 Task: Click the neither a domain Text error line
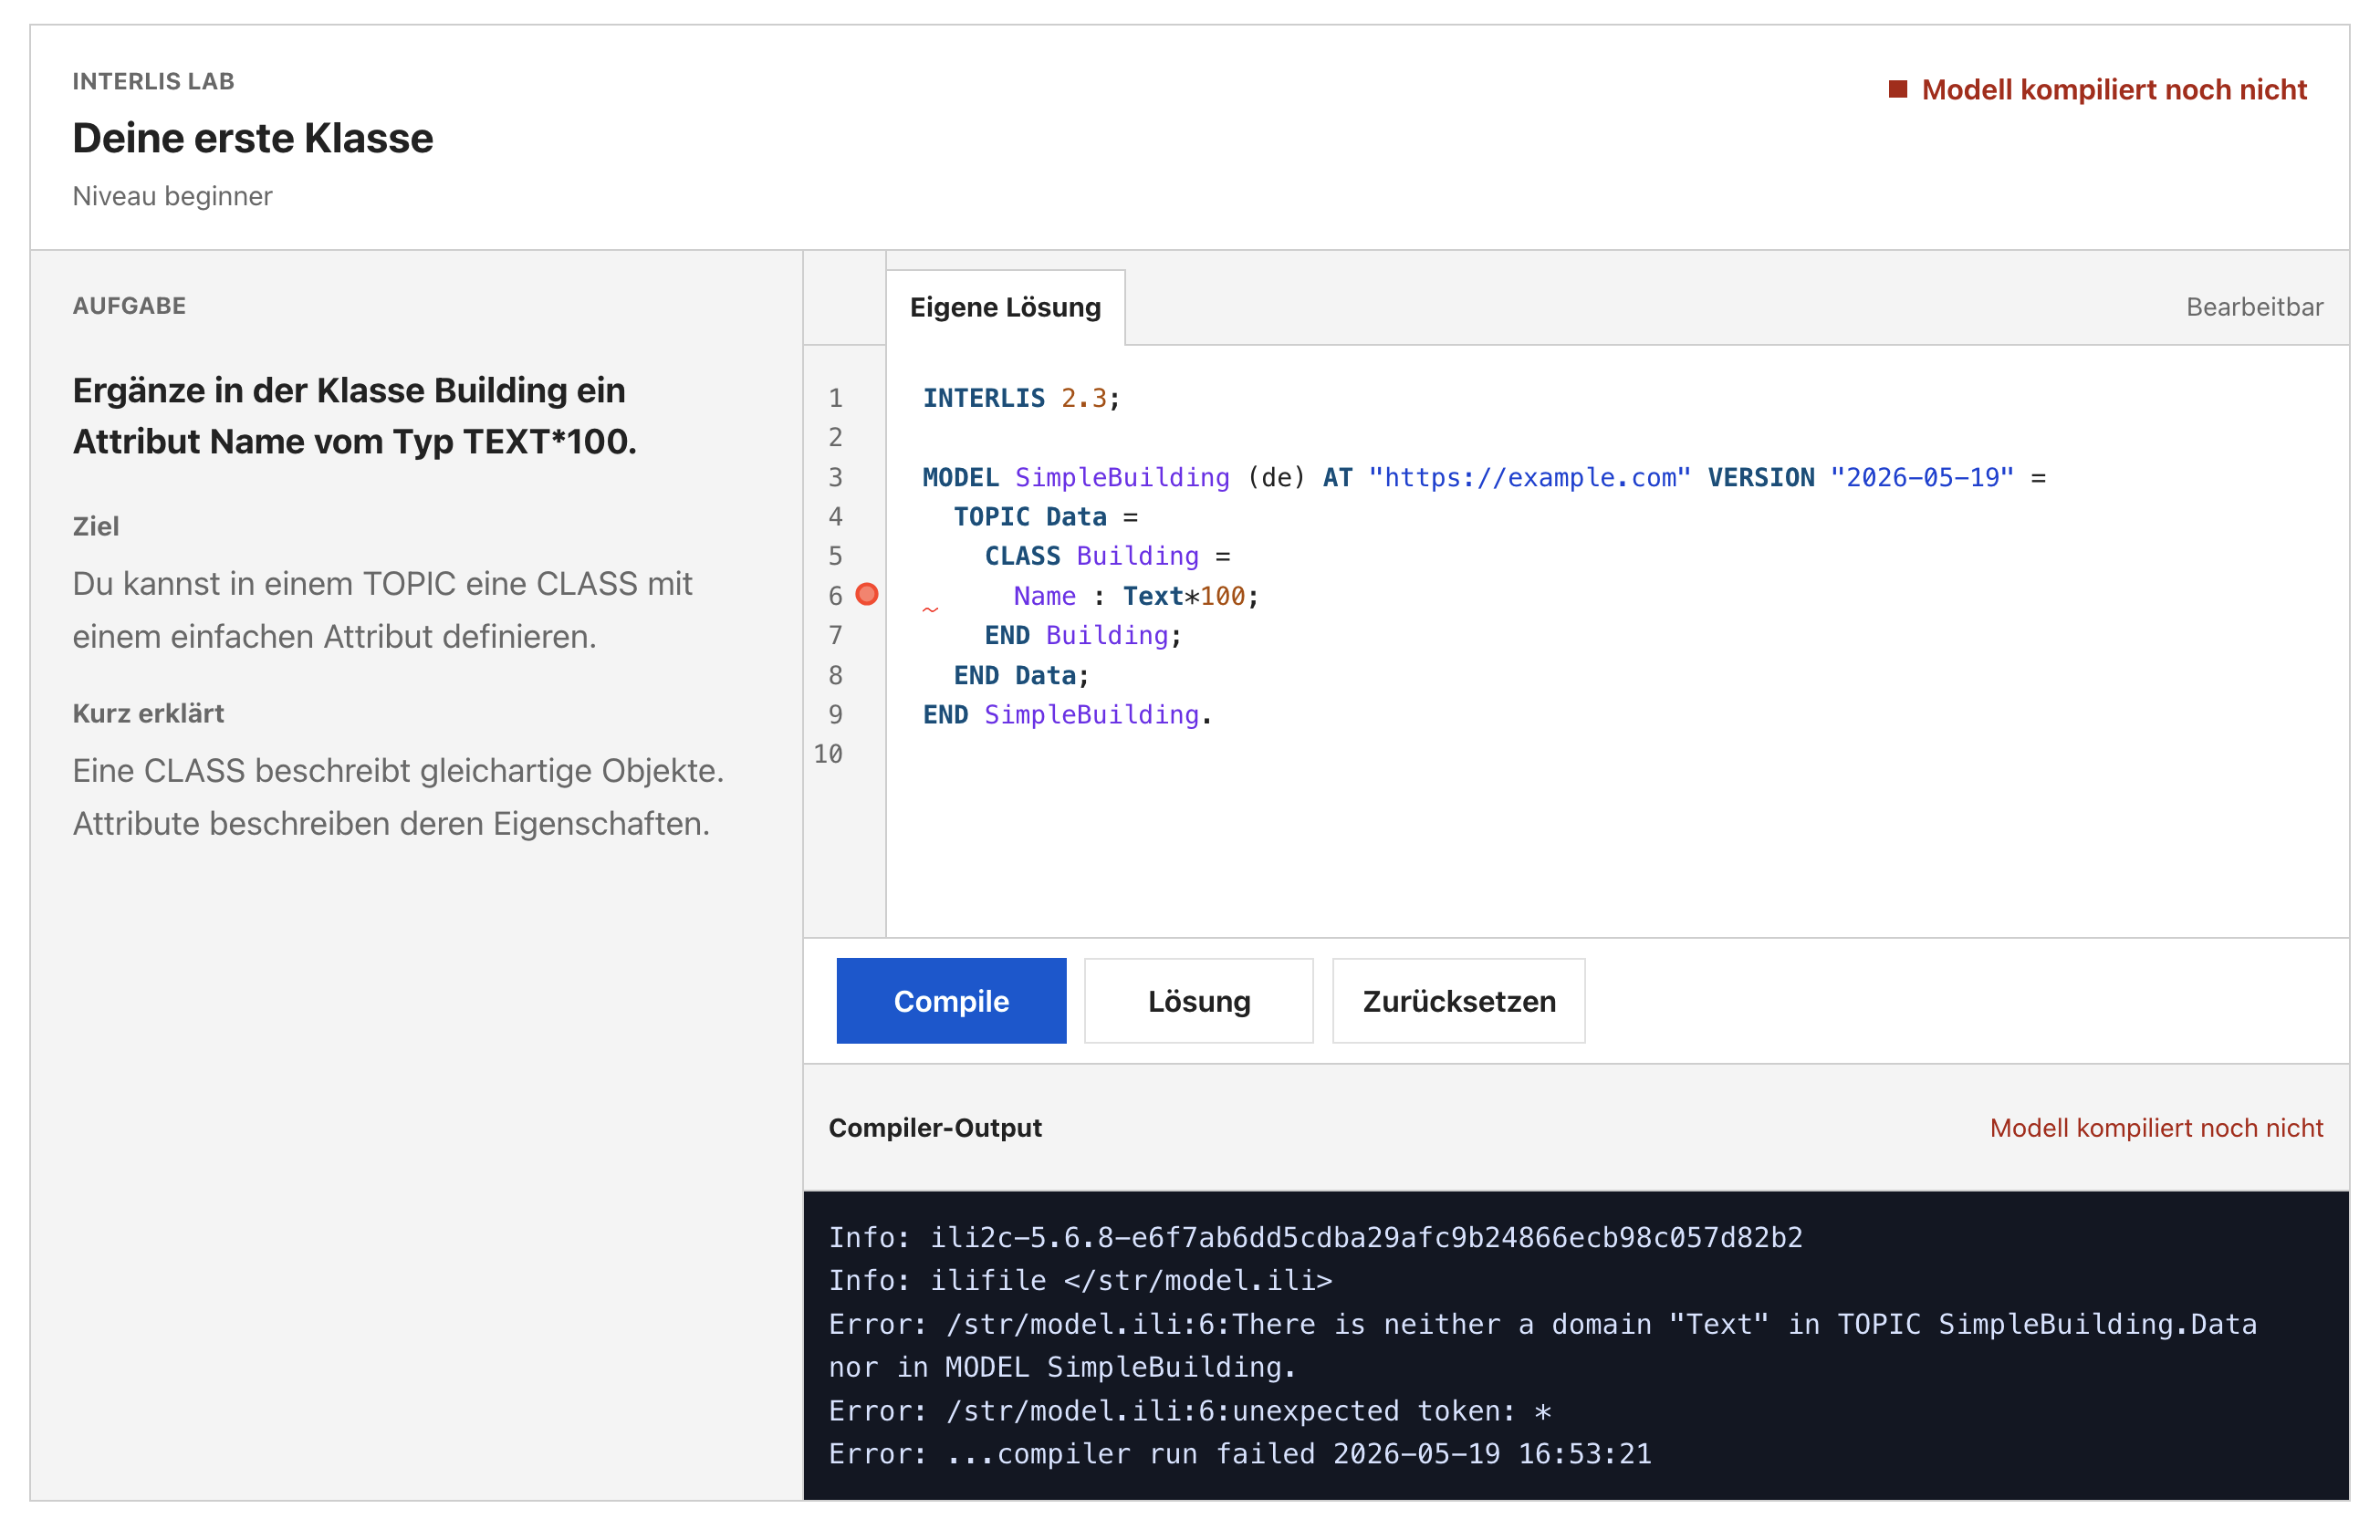pos(1542,1346)
